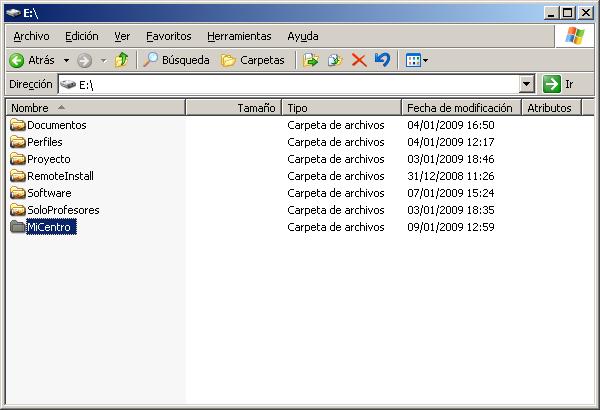
Task: Click the Atrás back arrow button
Action: pos(31,60)
